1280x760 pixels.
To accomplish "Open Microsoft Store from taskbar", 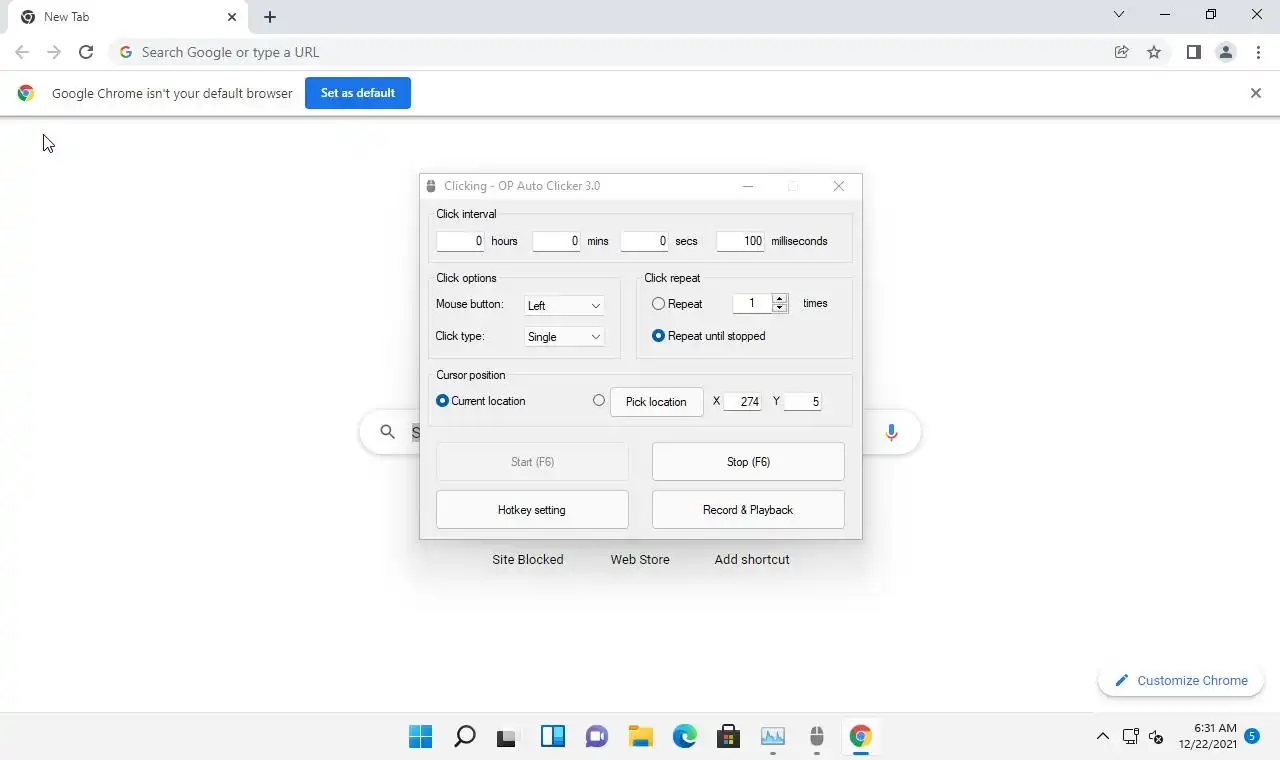I will (728, 737).
